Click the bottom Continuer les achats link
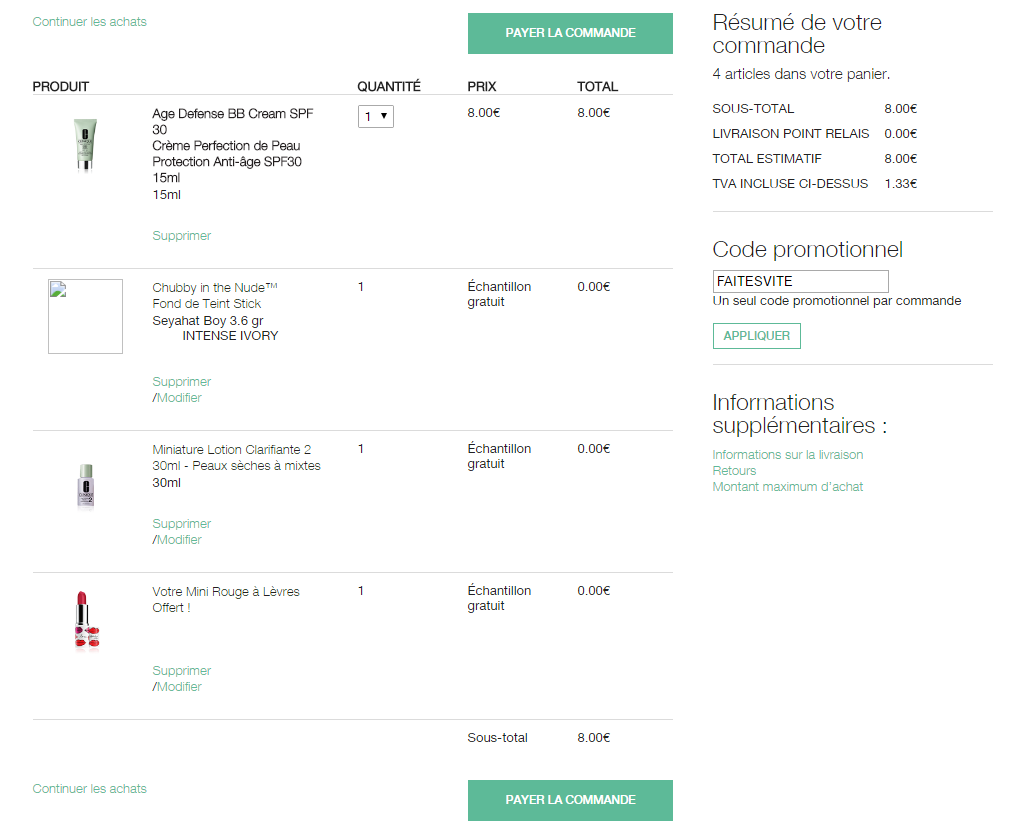The width and height of the screenshot is (1022, 827). pyautogui.click(x=90, y=789)
